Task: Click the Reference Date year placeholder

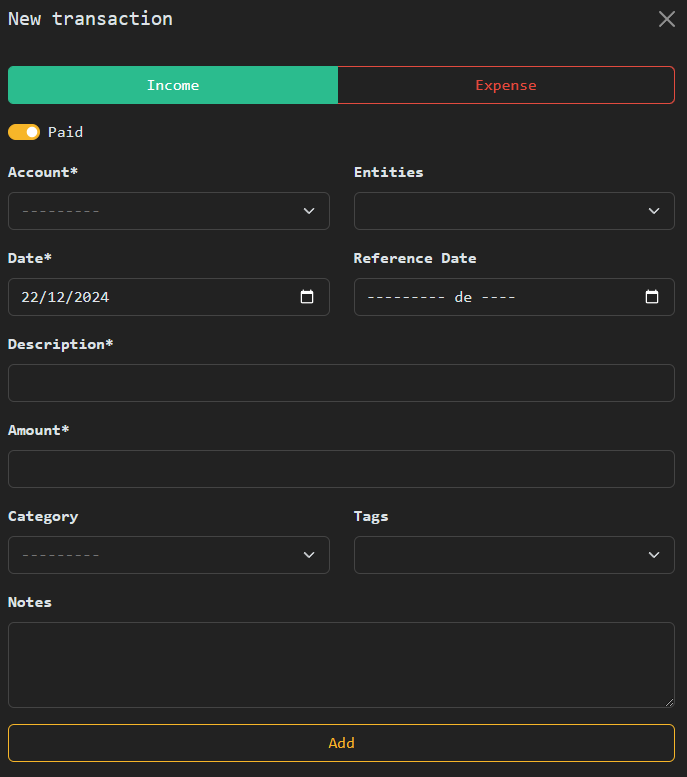Action: pos(498,297)
